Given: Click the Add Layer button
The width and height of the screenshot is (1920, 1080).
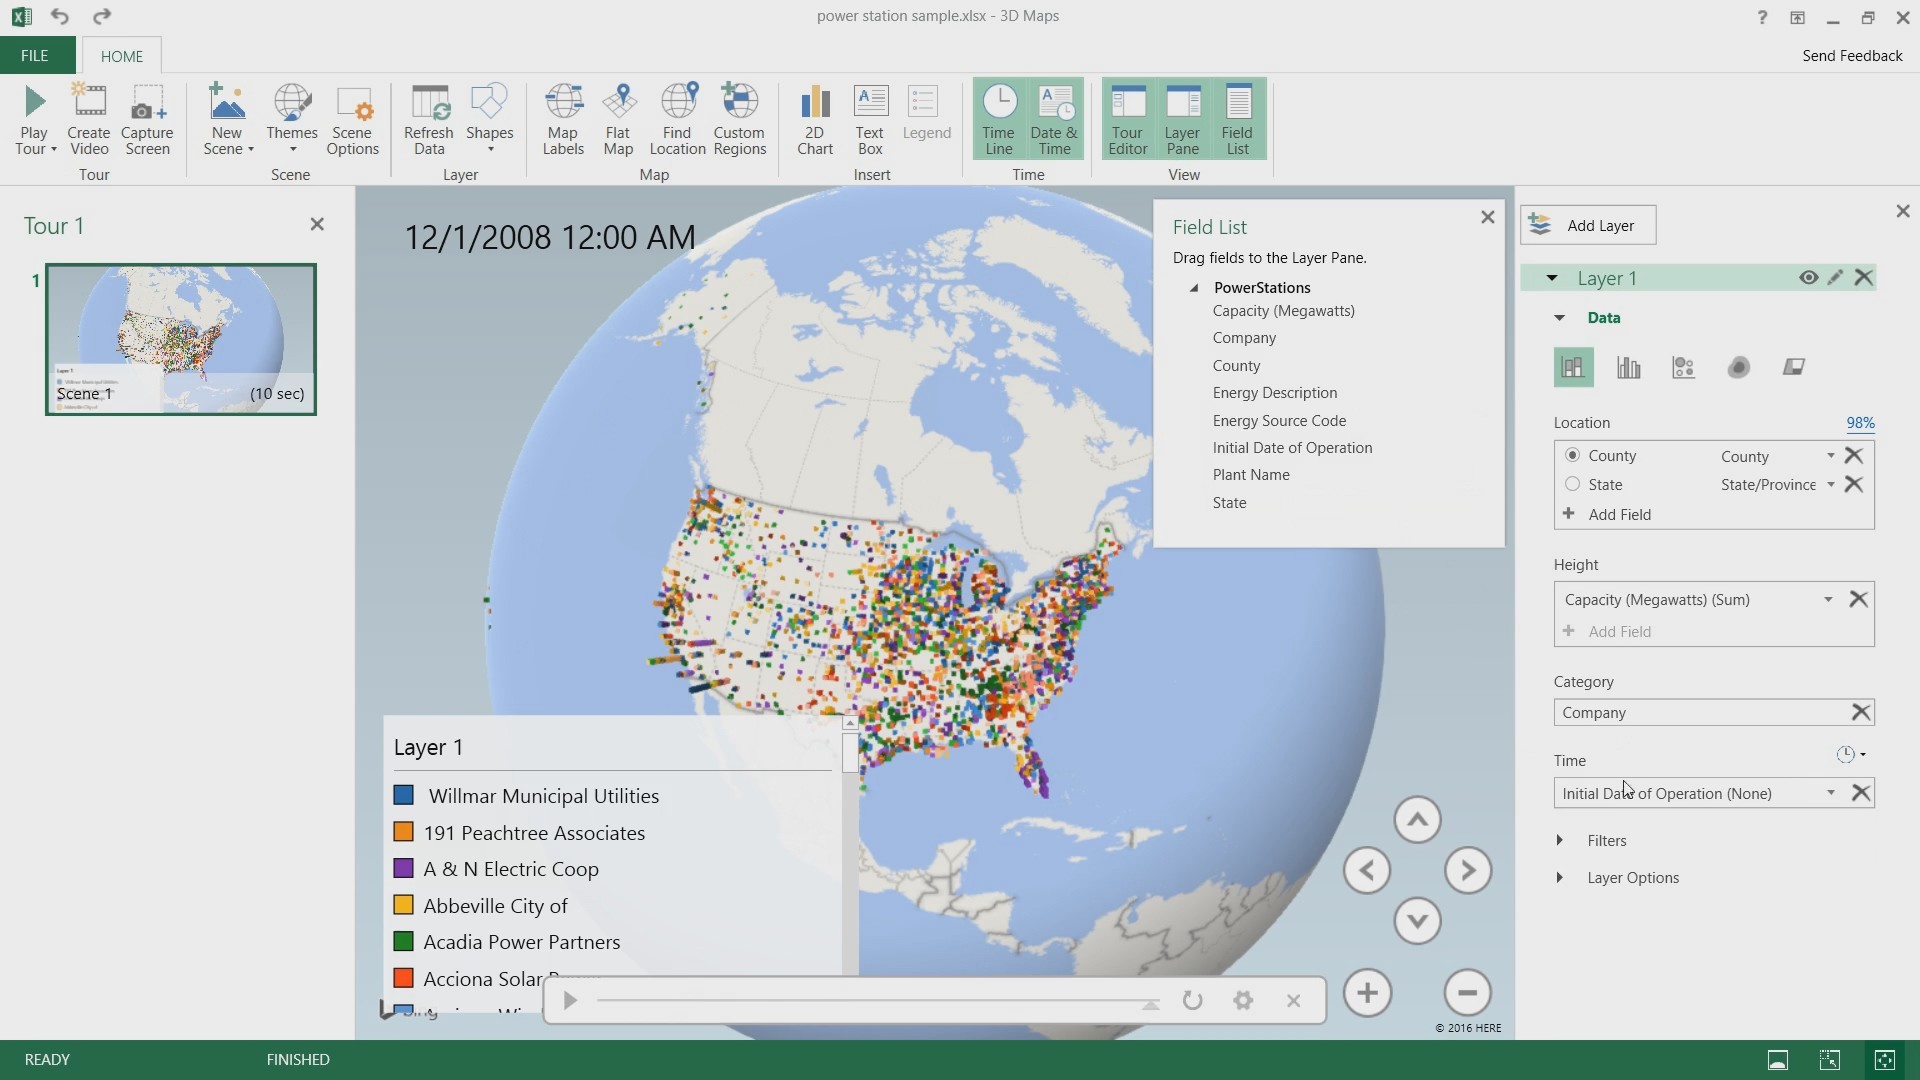Looking at the screenshot, I should click(1588, 225).
